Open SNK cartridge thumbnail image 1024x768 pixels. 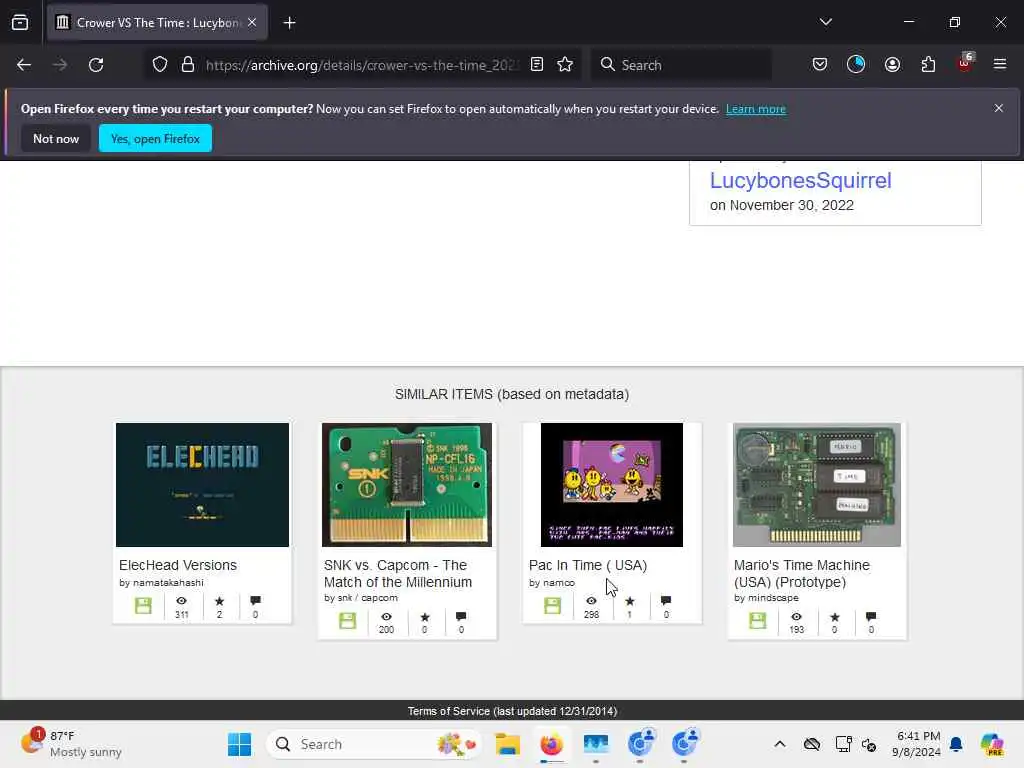click(x=407, y=485)
